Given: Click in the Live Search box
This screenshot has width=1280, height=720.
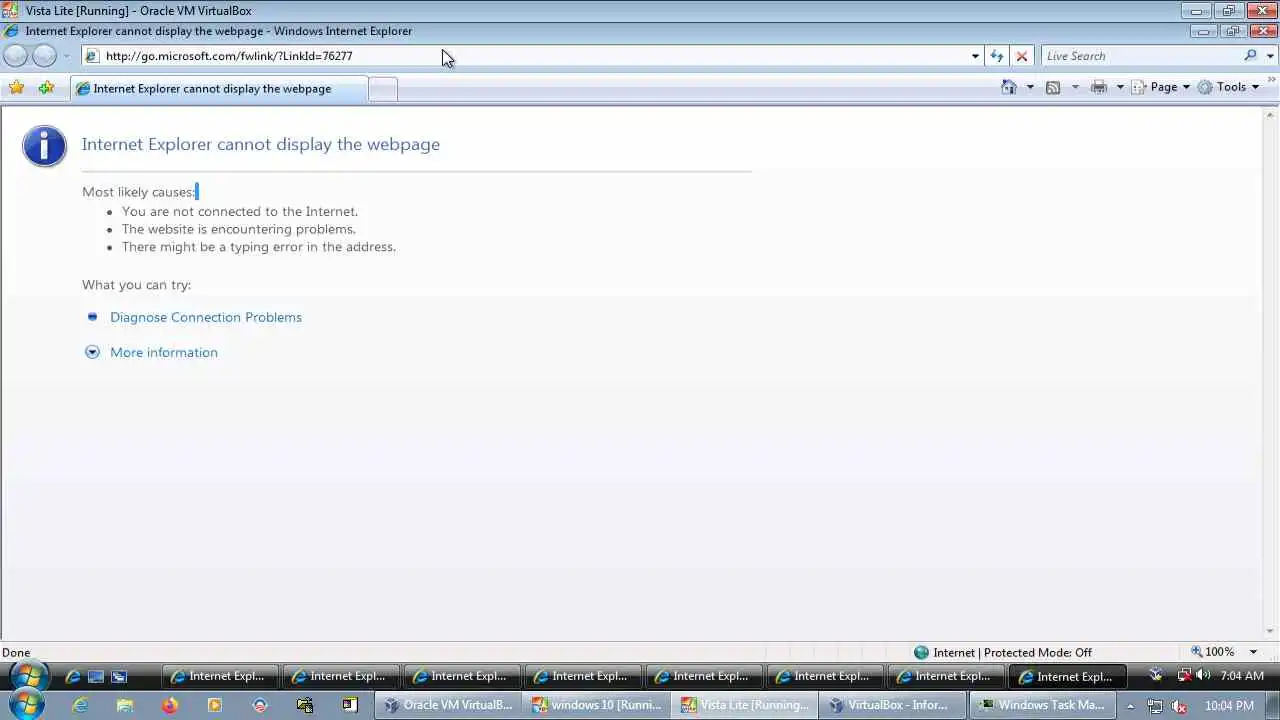Looking at the screenshot, I should point(1140,56).
